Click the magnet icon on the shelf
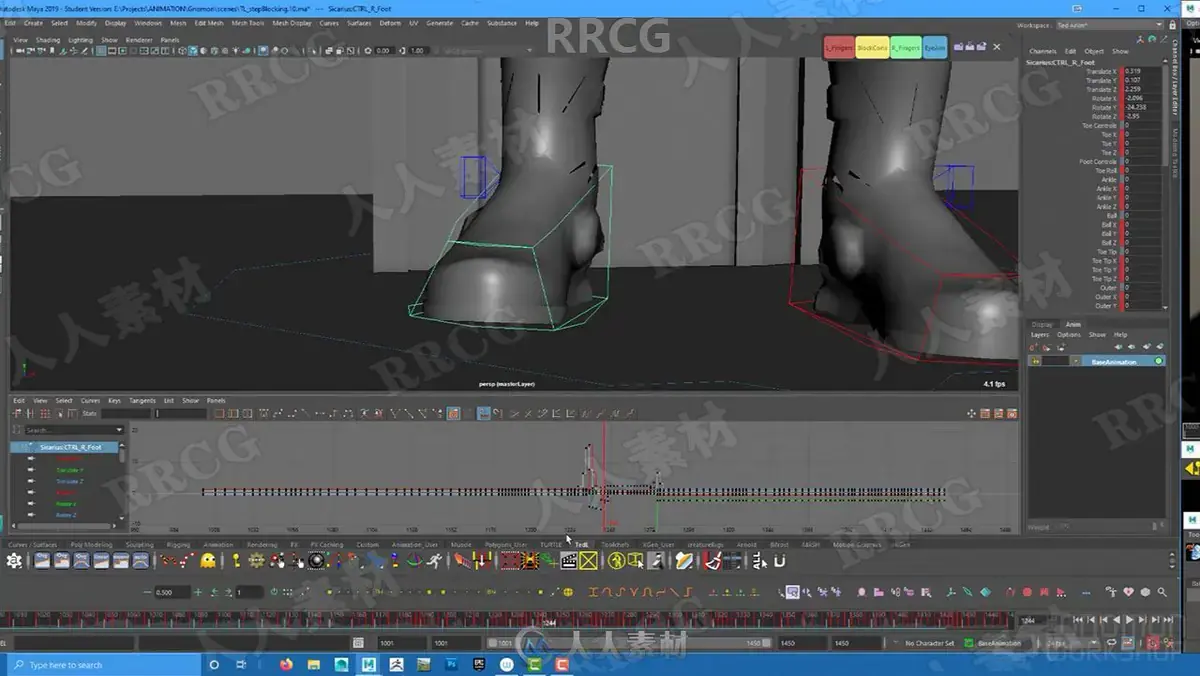 [x=780, y=561]
